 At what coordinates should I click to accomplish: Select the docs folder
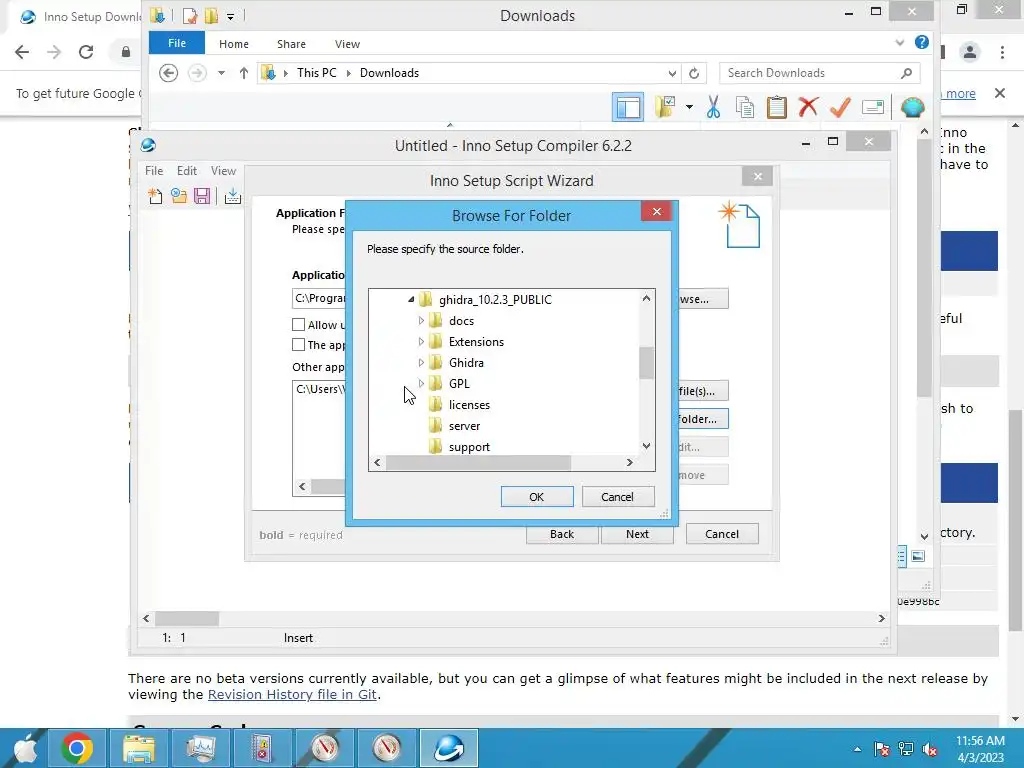pos(461,321)
